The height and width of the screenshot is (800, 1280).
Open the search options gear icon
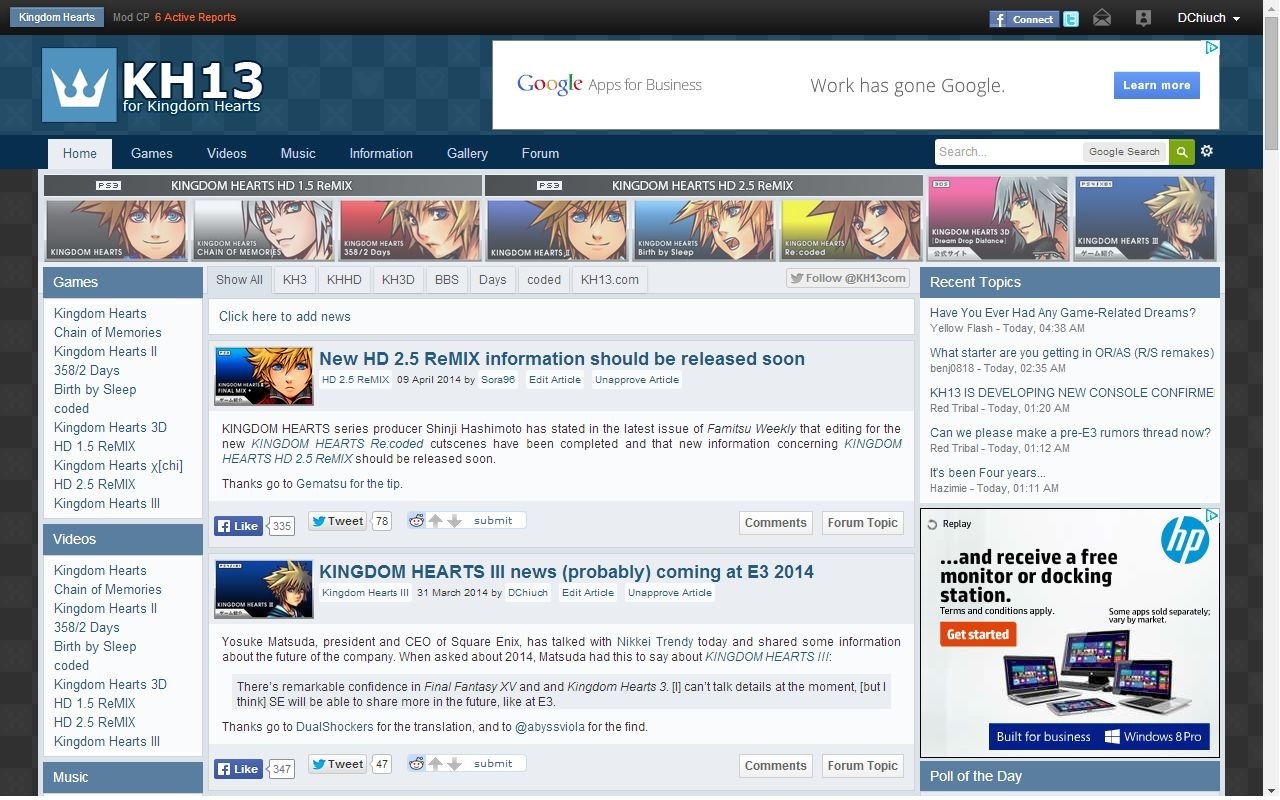1207,151
